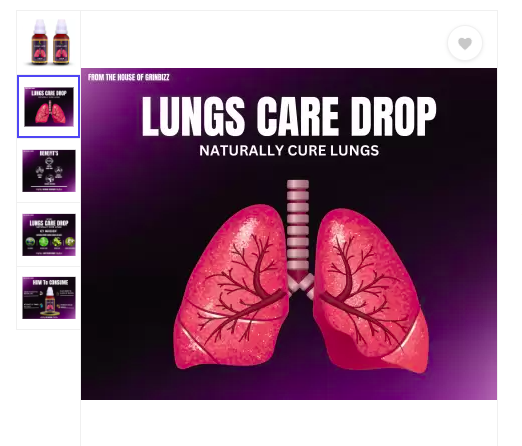
Task: Click the right bottle in first thumbnail
Action: click(61, 42)
